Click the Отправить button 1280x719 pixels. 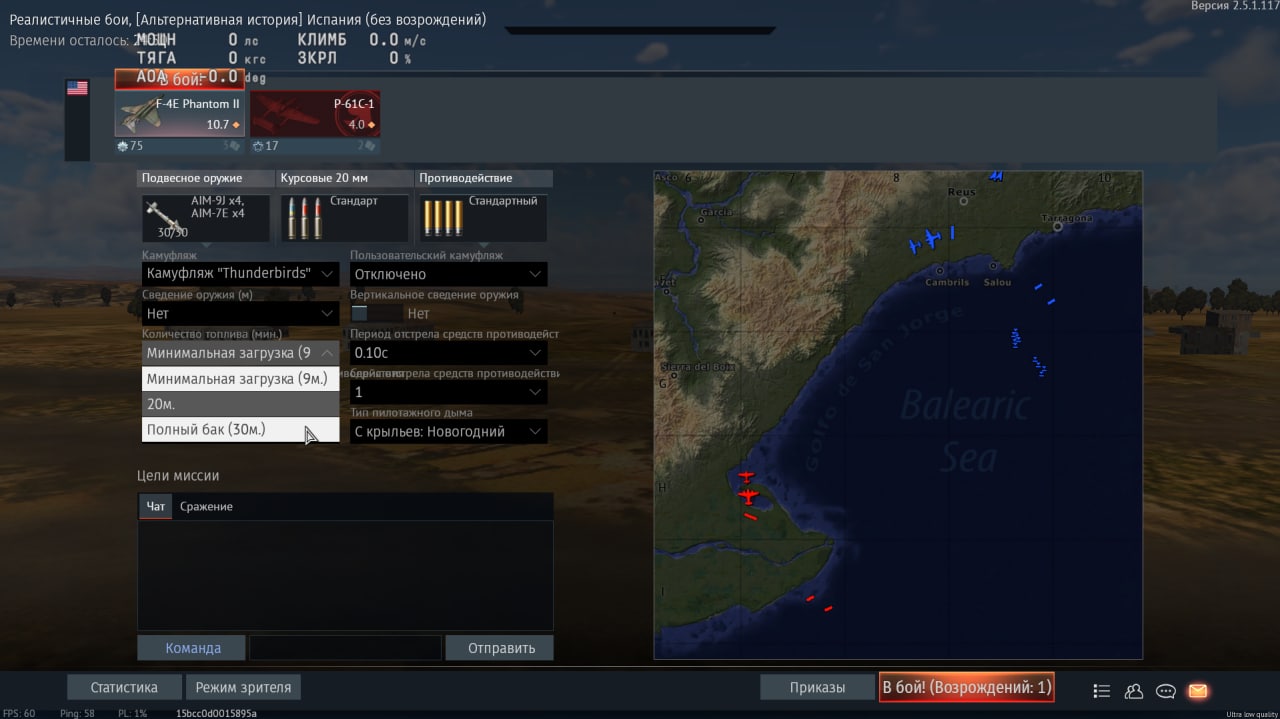[x=501, y=647]
